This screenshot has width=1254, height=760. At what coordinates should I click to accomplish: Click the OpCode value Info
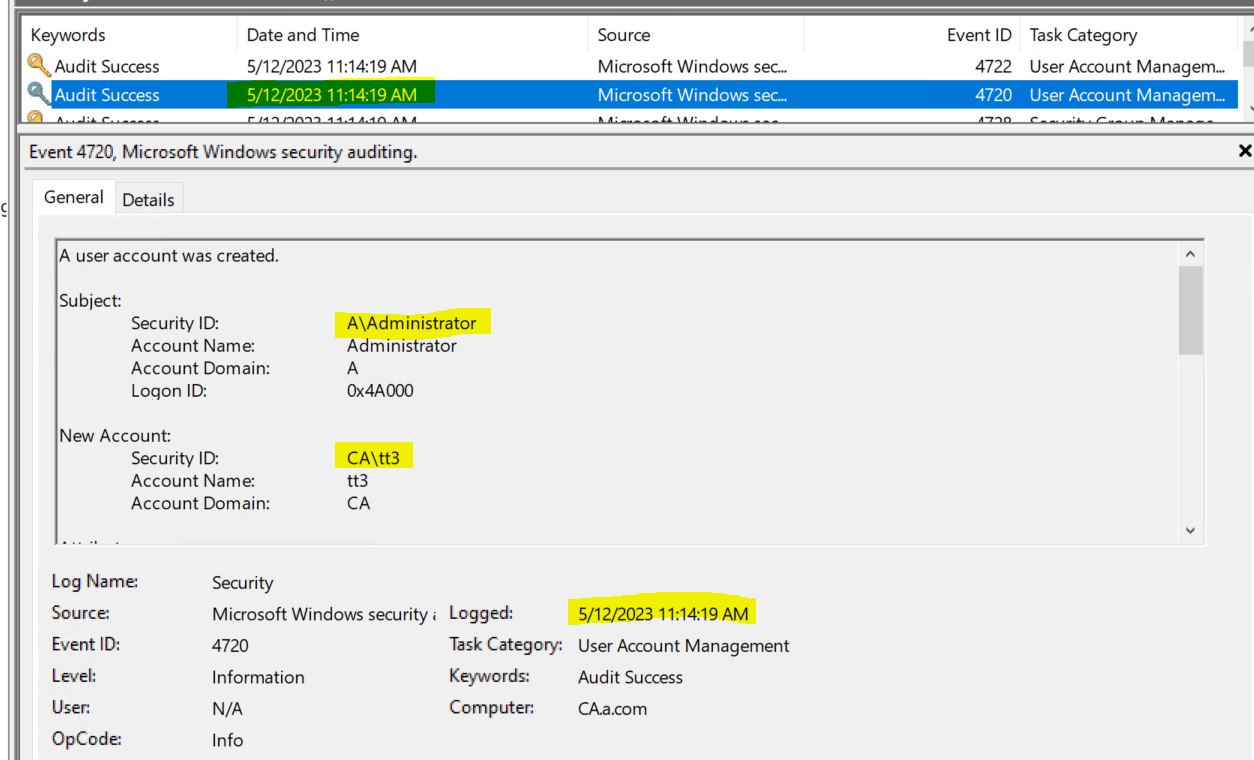227,740
